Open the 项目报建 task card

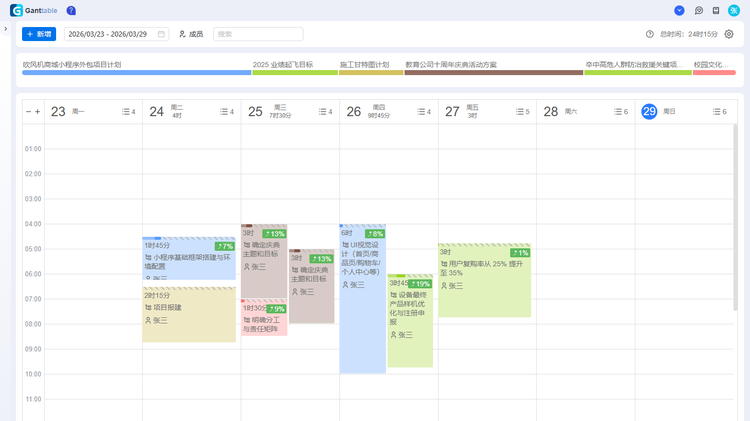click(188, 314)
